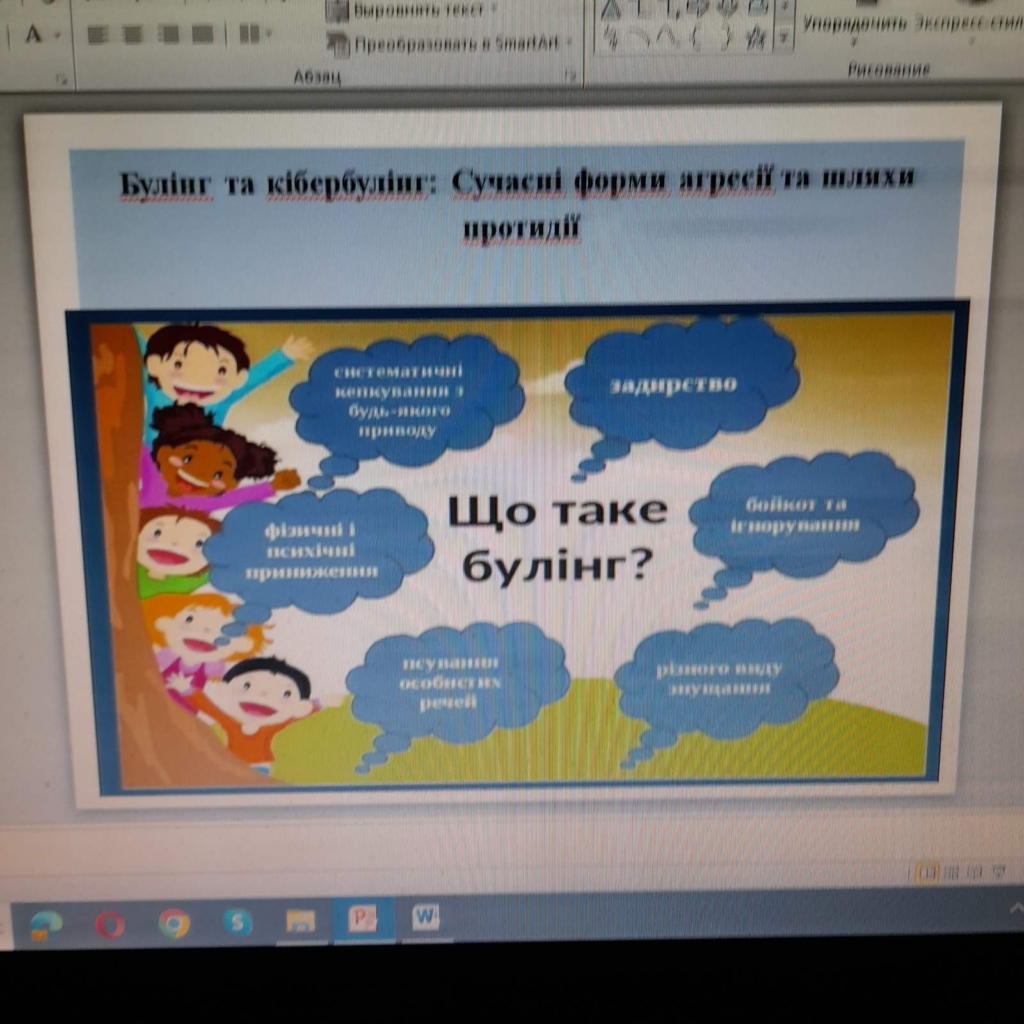The image size is (1024, 1024).
Task: Align text left in the paragraph group
Action: [97, 35]
